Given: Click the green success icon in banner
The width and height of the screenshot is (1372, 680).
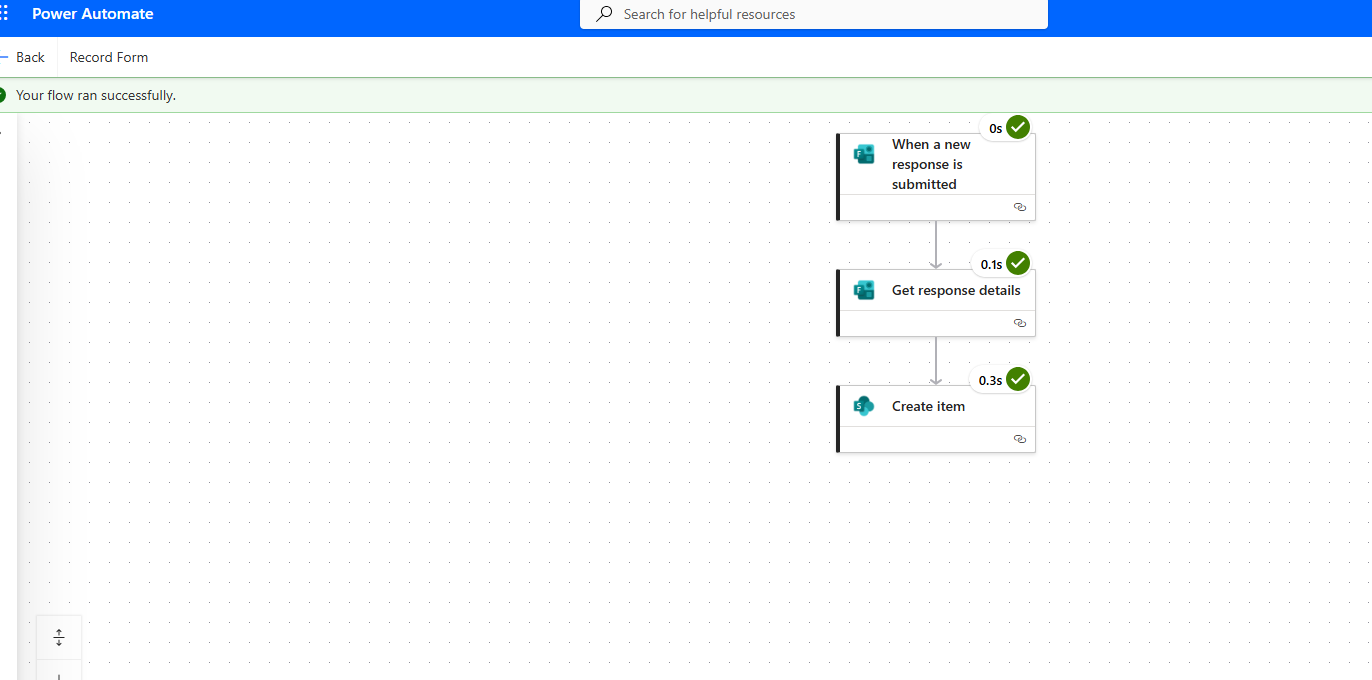Looking at the screenshot, I should 2,95.
